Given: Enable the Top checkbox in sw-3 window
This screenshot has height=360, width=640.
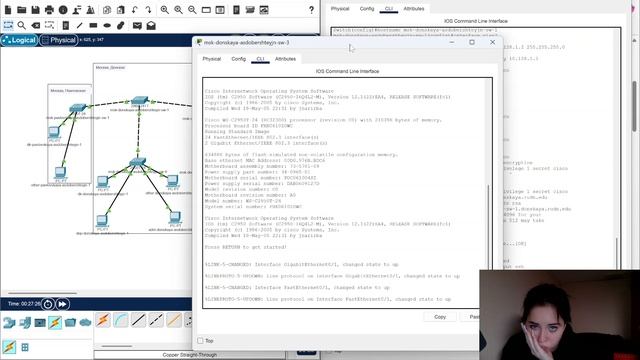Looking at the screenshot, I should tap(200, 340).
